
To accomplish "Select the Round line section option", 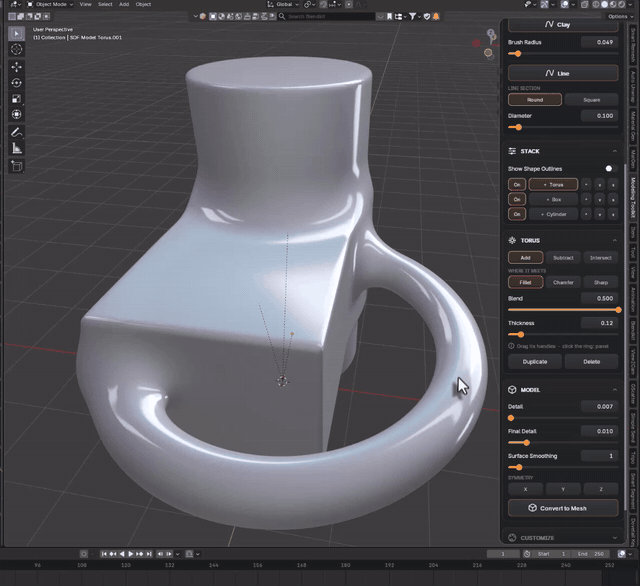I will (535, 100).
